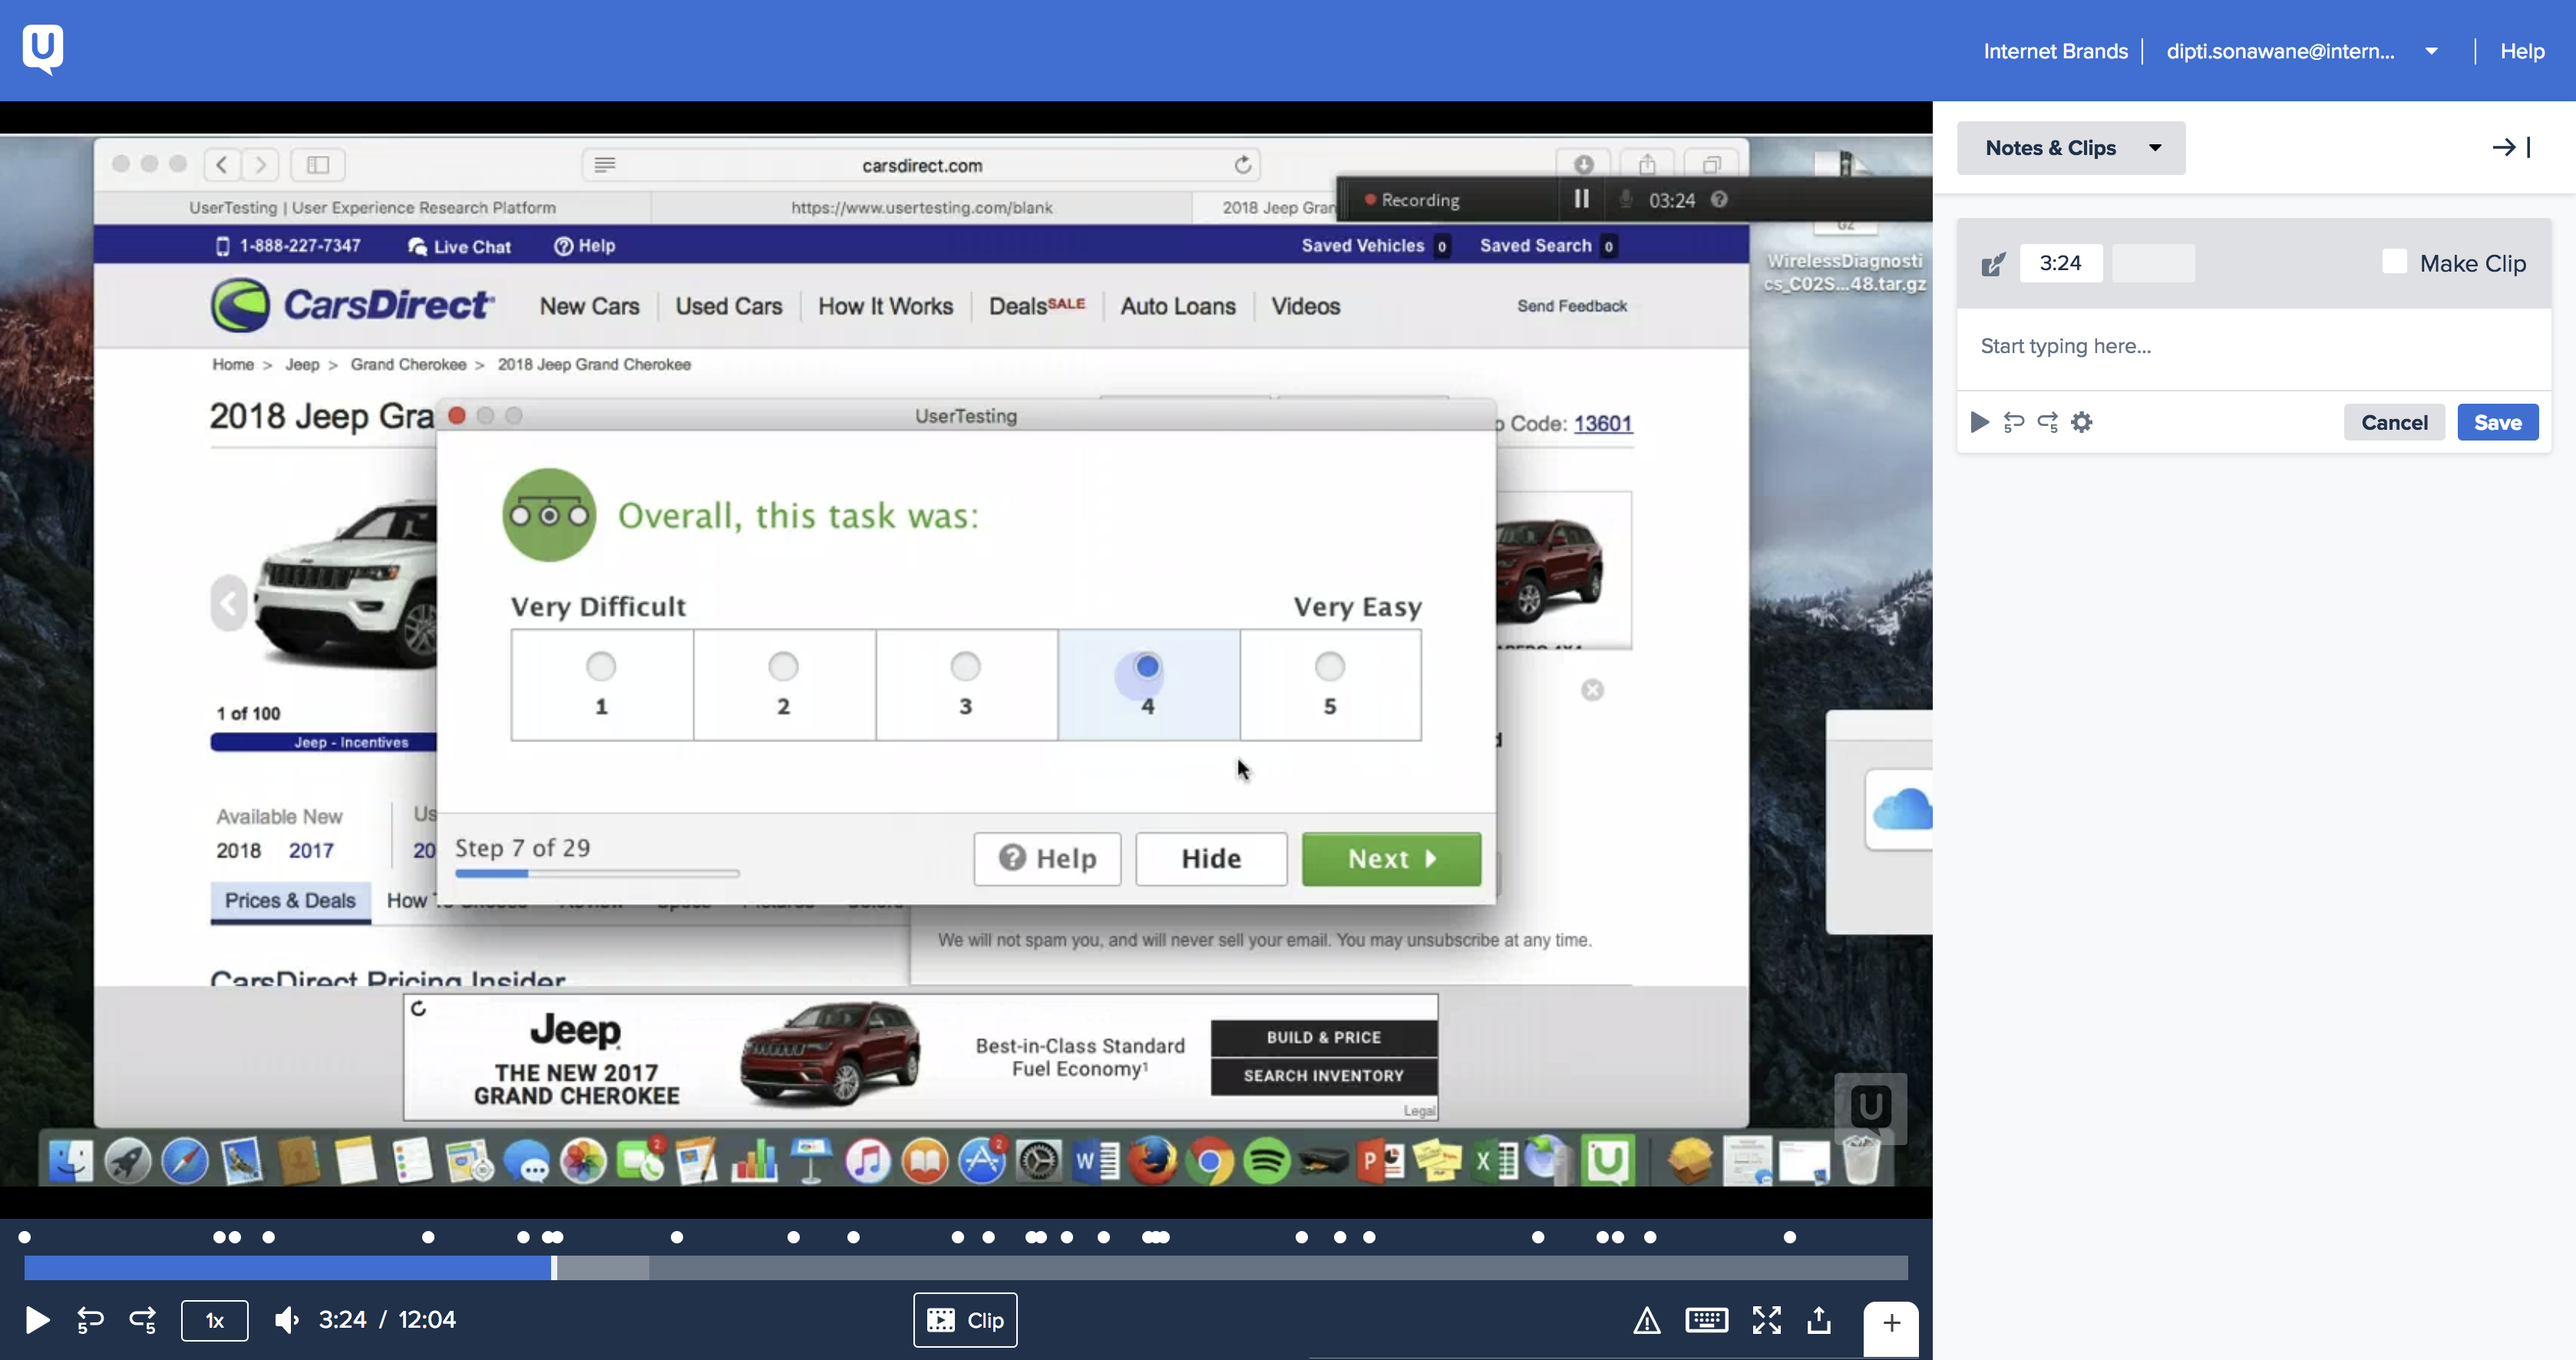Skip back 5 seconds in player
This screenshot has height=1360, width=2576.
pyautogui.click(x=90, y=1320)
